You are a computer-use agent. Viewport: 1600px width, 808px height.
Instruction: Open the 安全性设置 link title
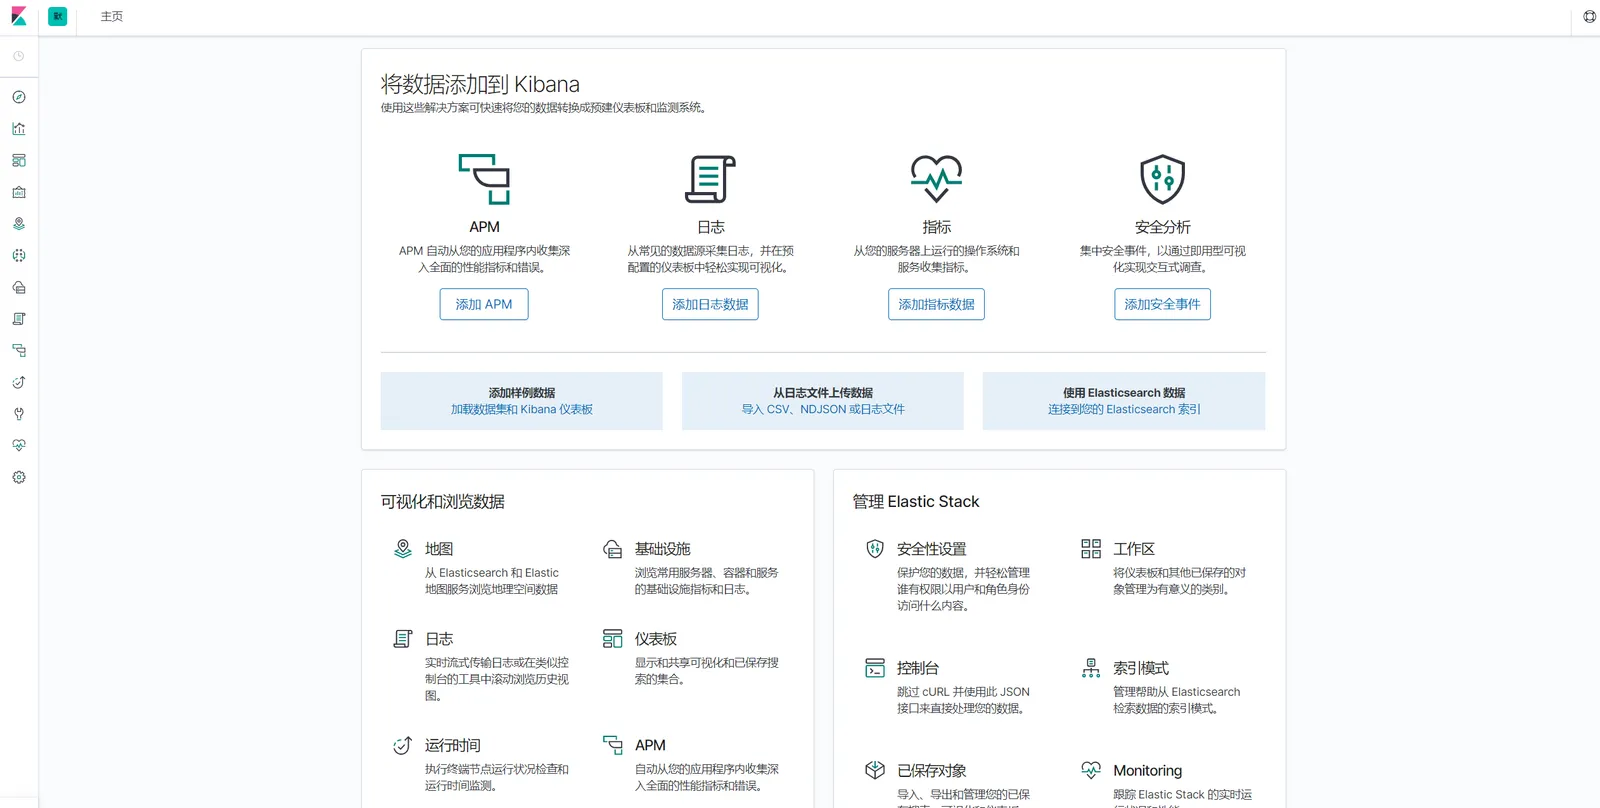point(932,549)
